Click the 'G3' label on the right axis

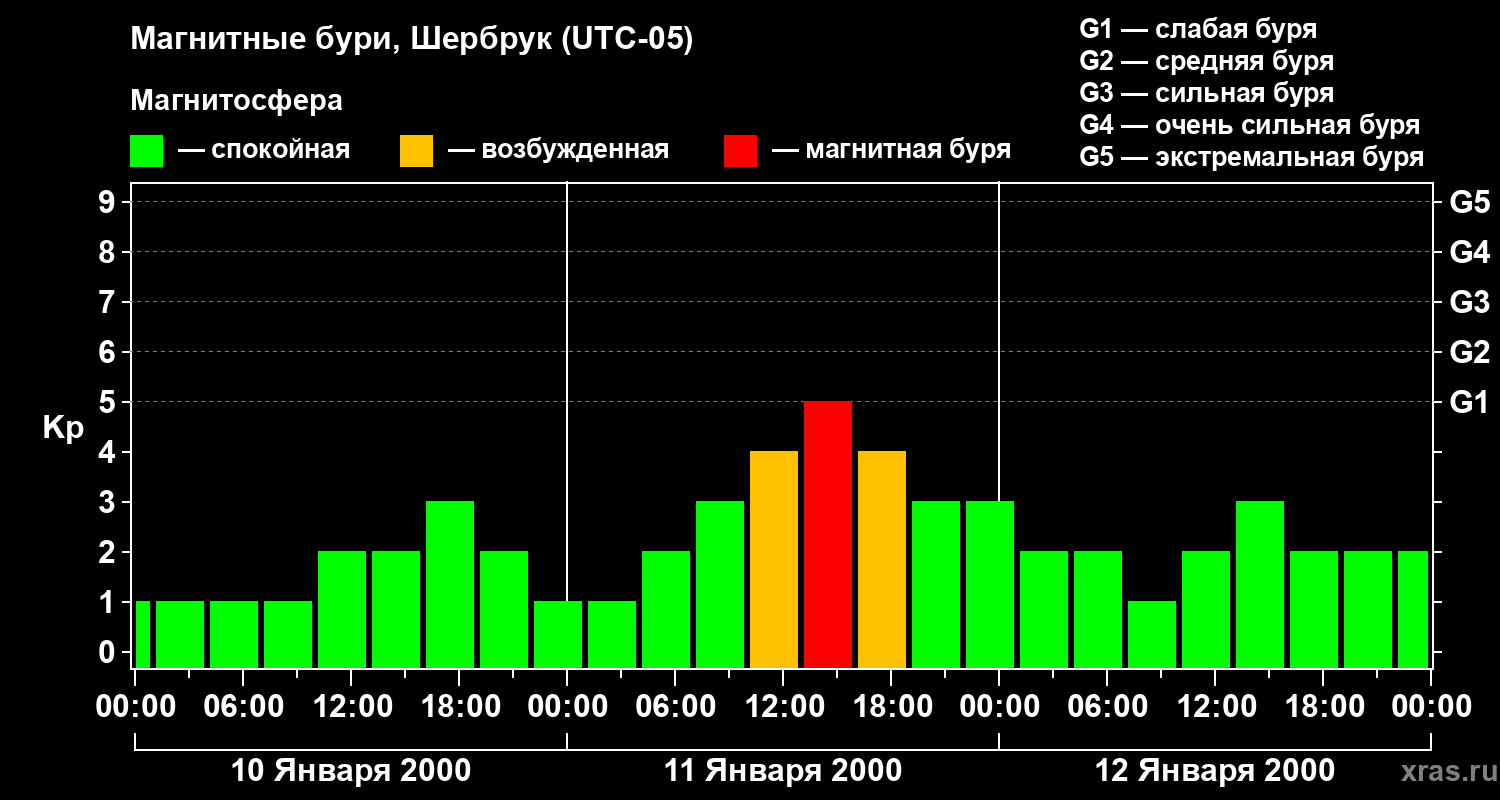[x=1469, y=302]
